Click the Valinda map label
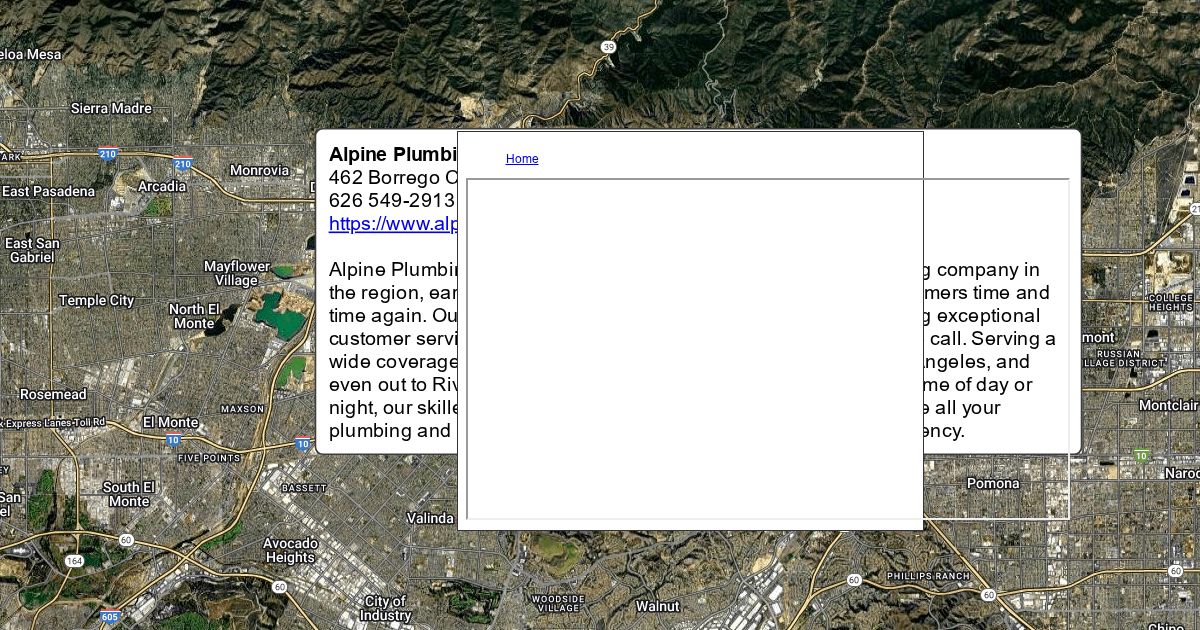The image size is (1200, 630). pyautogui.click(x=430, y=518)
